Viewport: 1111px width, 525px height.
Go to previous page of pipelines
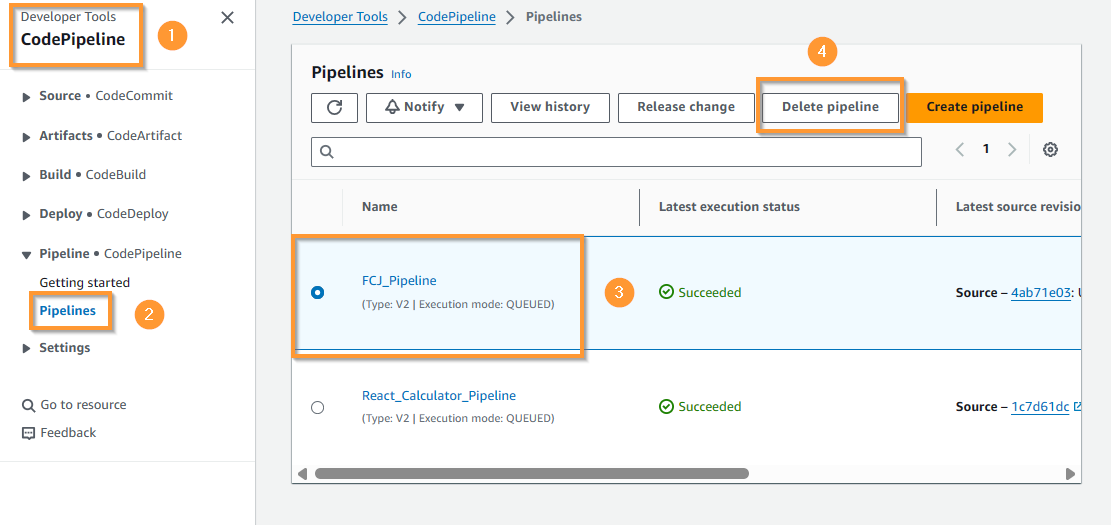pyautogui.click(x=960, y=149)
